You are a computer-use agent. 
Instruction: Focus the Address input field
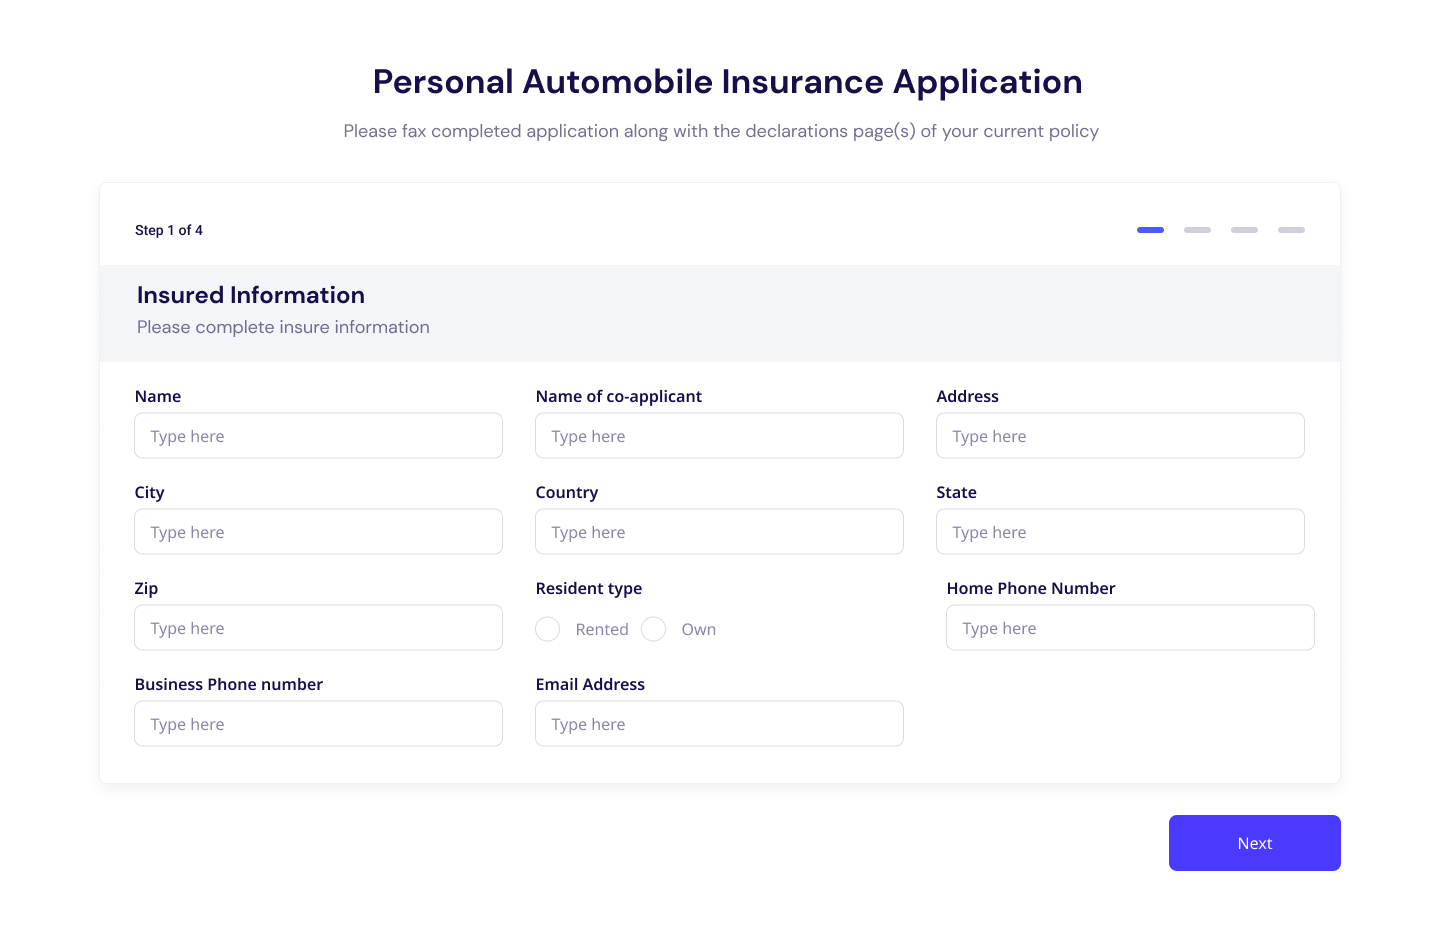pyautogui.click(x=1120, y=435)
